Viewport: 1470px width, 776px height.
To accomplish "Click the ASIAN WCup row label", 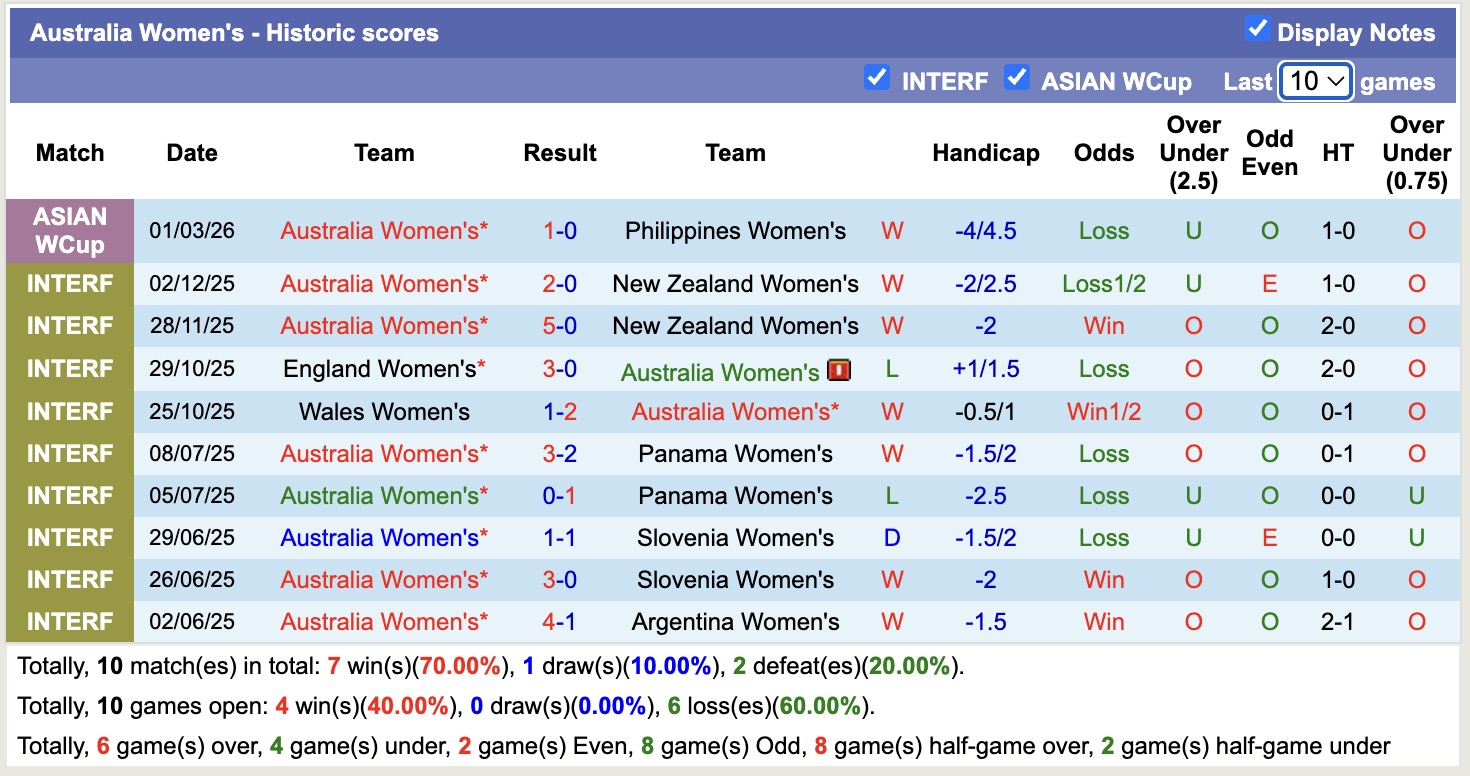I will (x=67, y=231).
